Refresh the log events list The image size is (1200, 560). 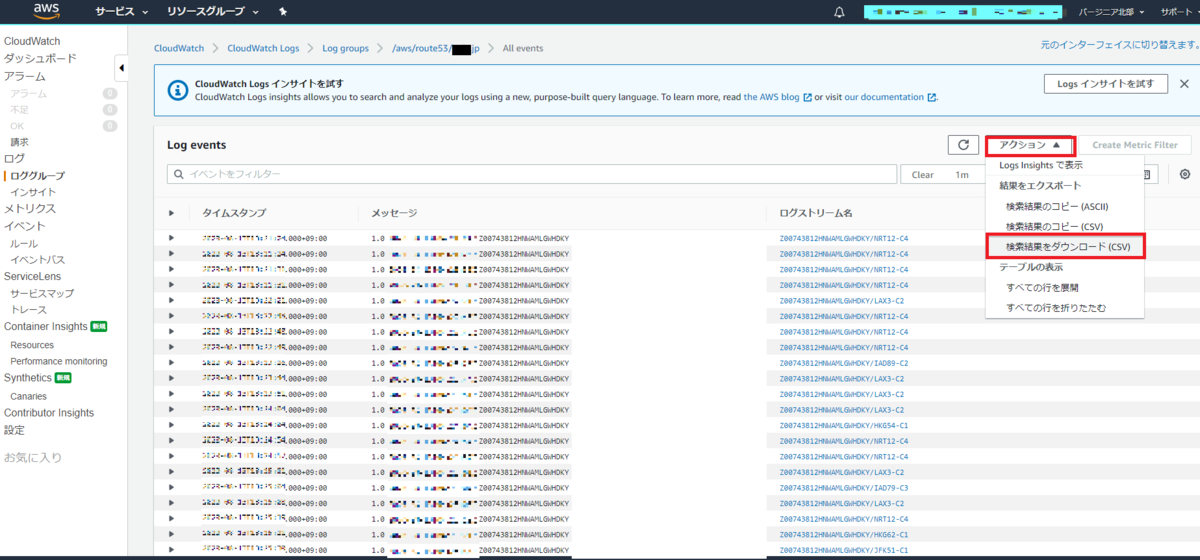[x=963, y=145]
